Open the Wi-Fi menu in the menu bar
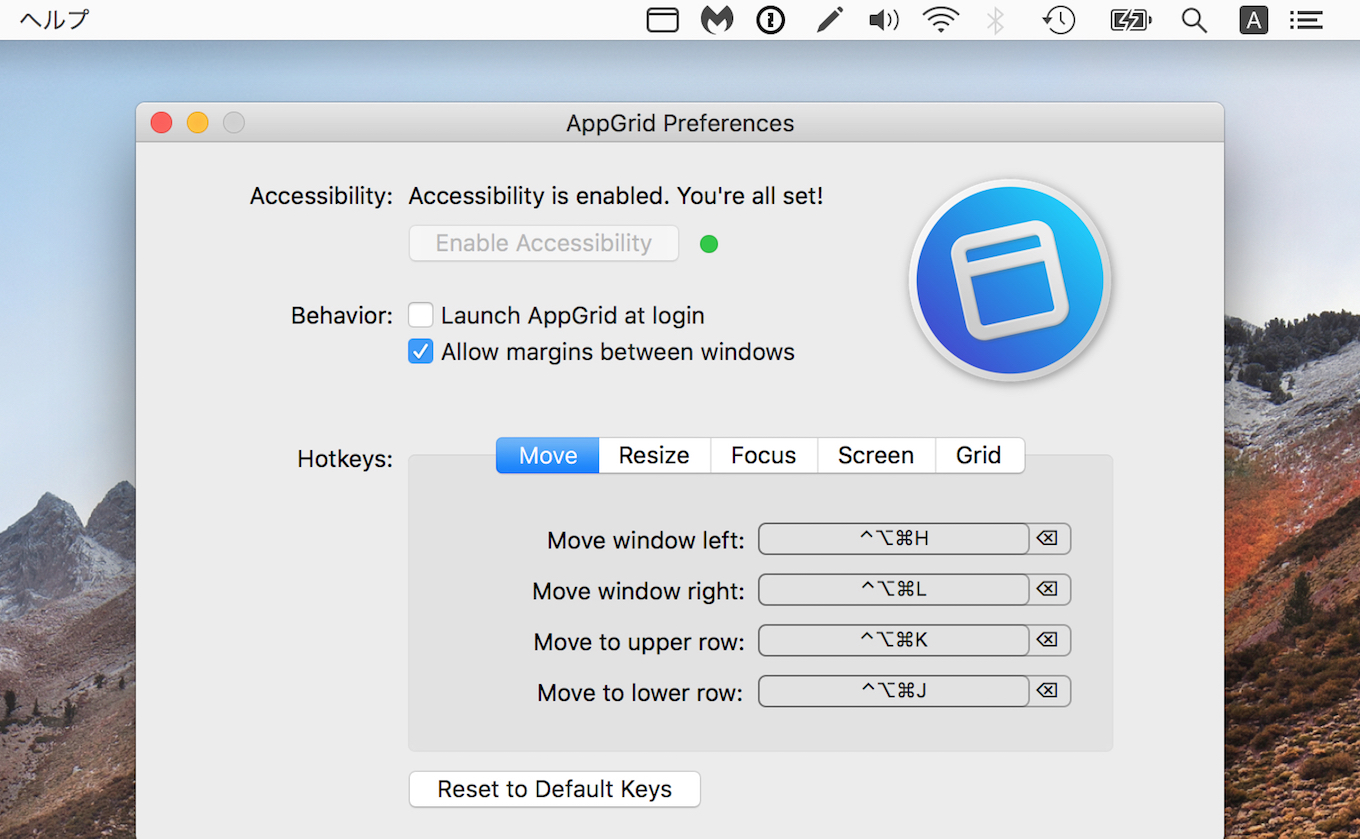Screen dimensions: 1360x839 point(940,20)
